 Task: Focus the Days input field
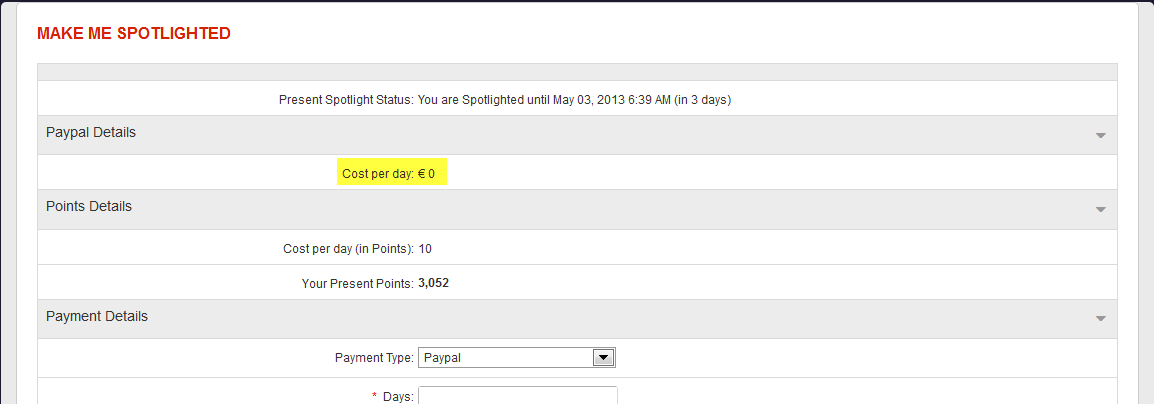pos(517,396)
